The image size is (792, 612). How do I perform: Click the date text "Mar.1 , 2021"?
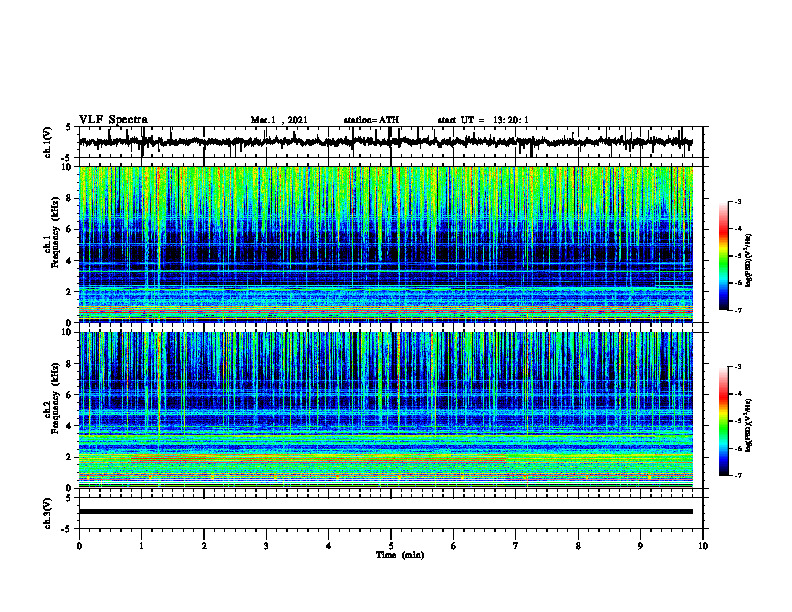click(279, 120)
